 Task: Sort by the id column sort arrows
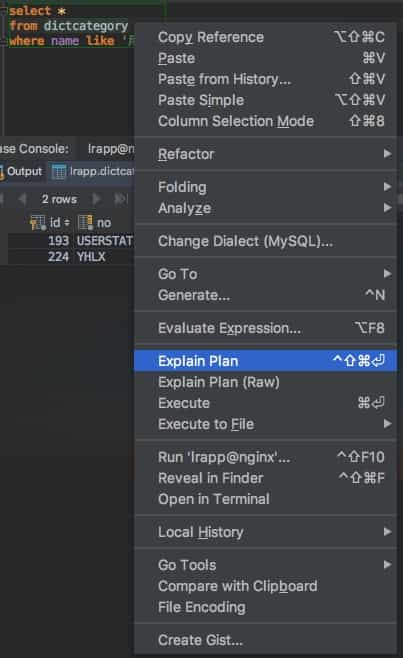click(67, 223)
